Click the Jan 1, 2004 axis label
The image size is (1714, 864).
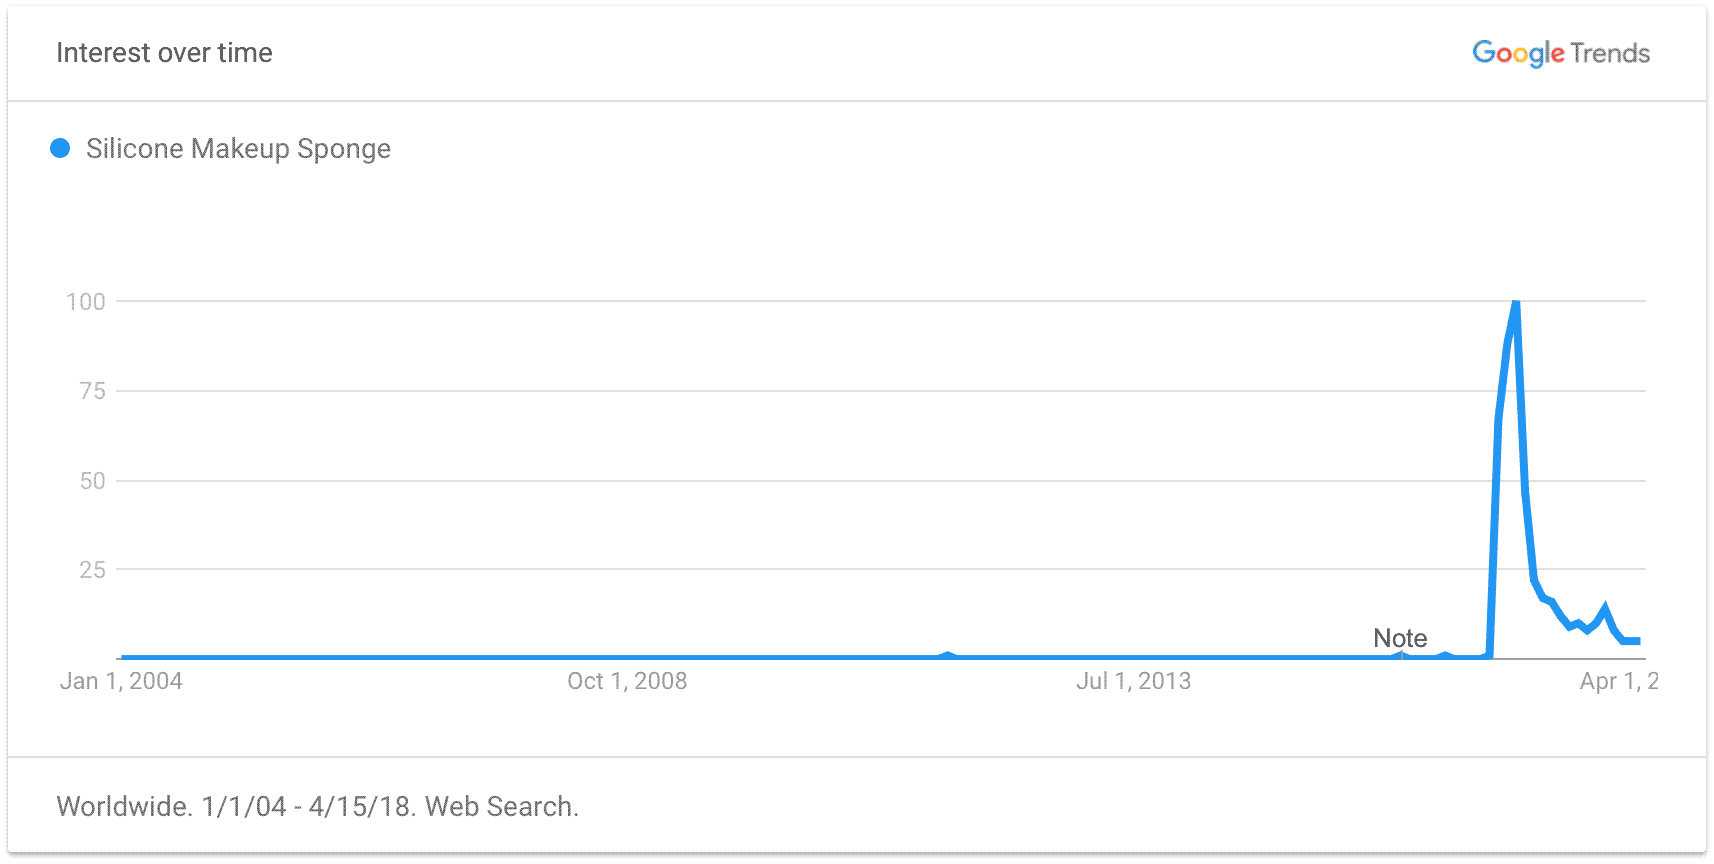121,681
